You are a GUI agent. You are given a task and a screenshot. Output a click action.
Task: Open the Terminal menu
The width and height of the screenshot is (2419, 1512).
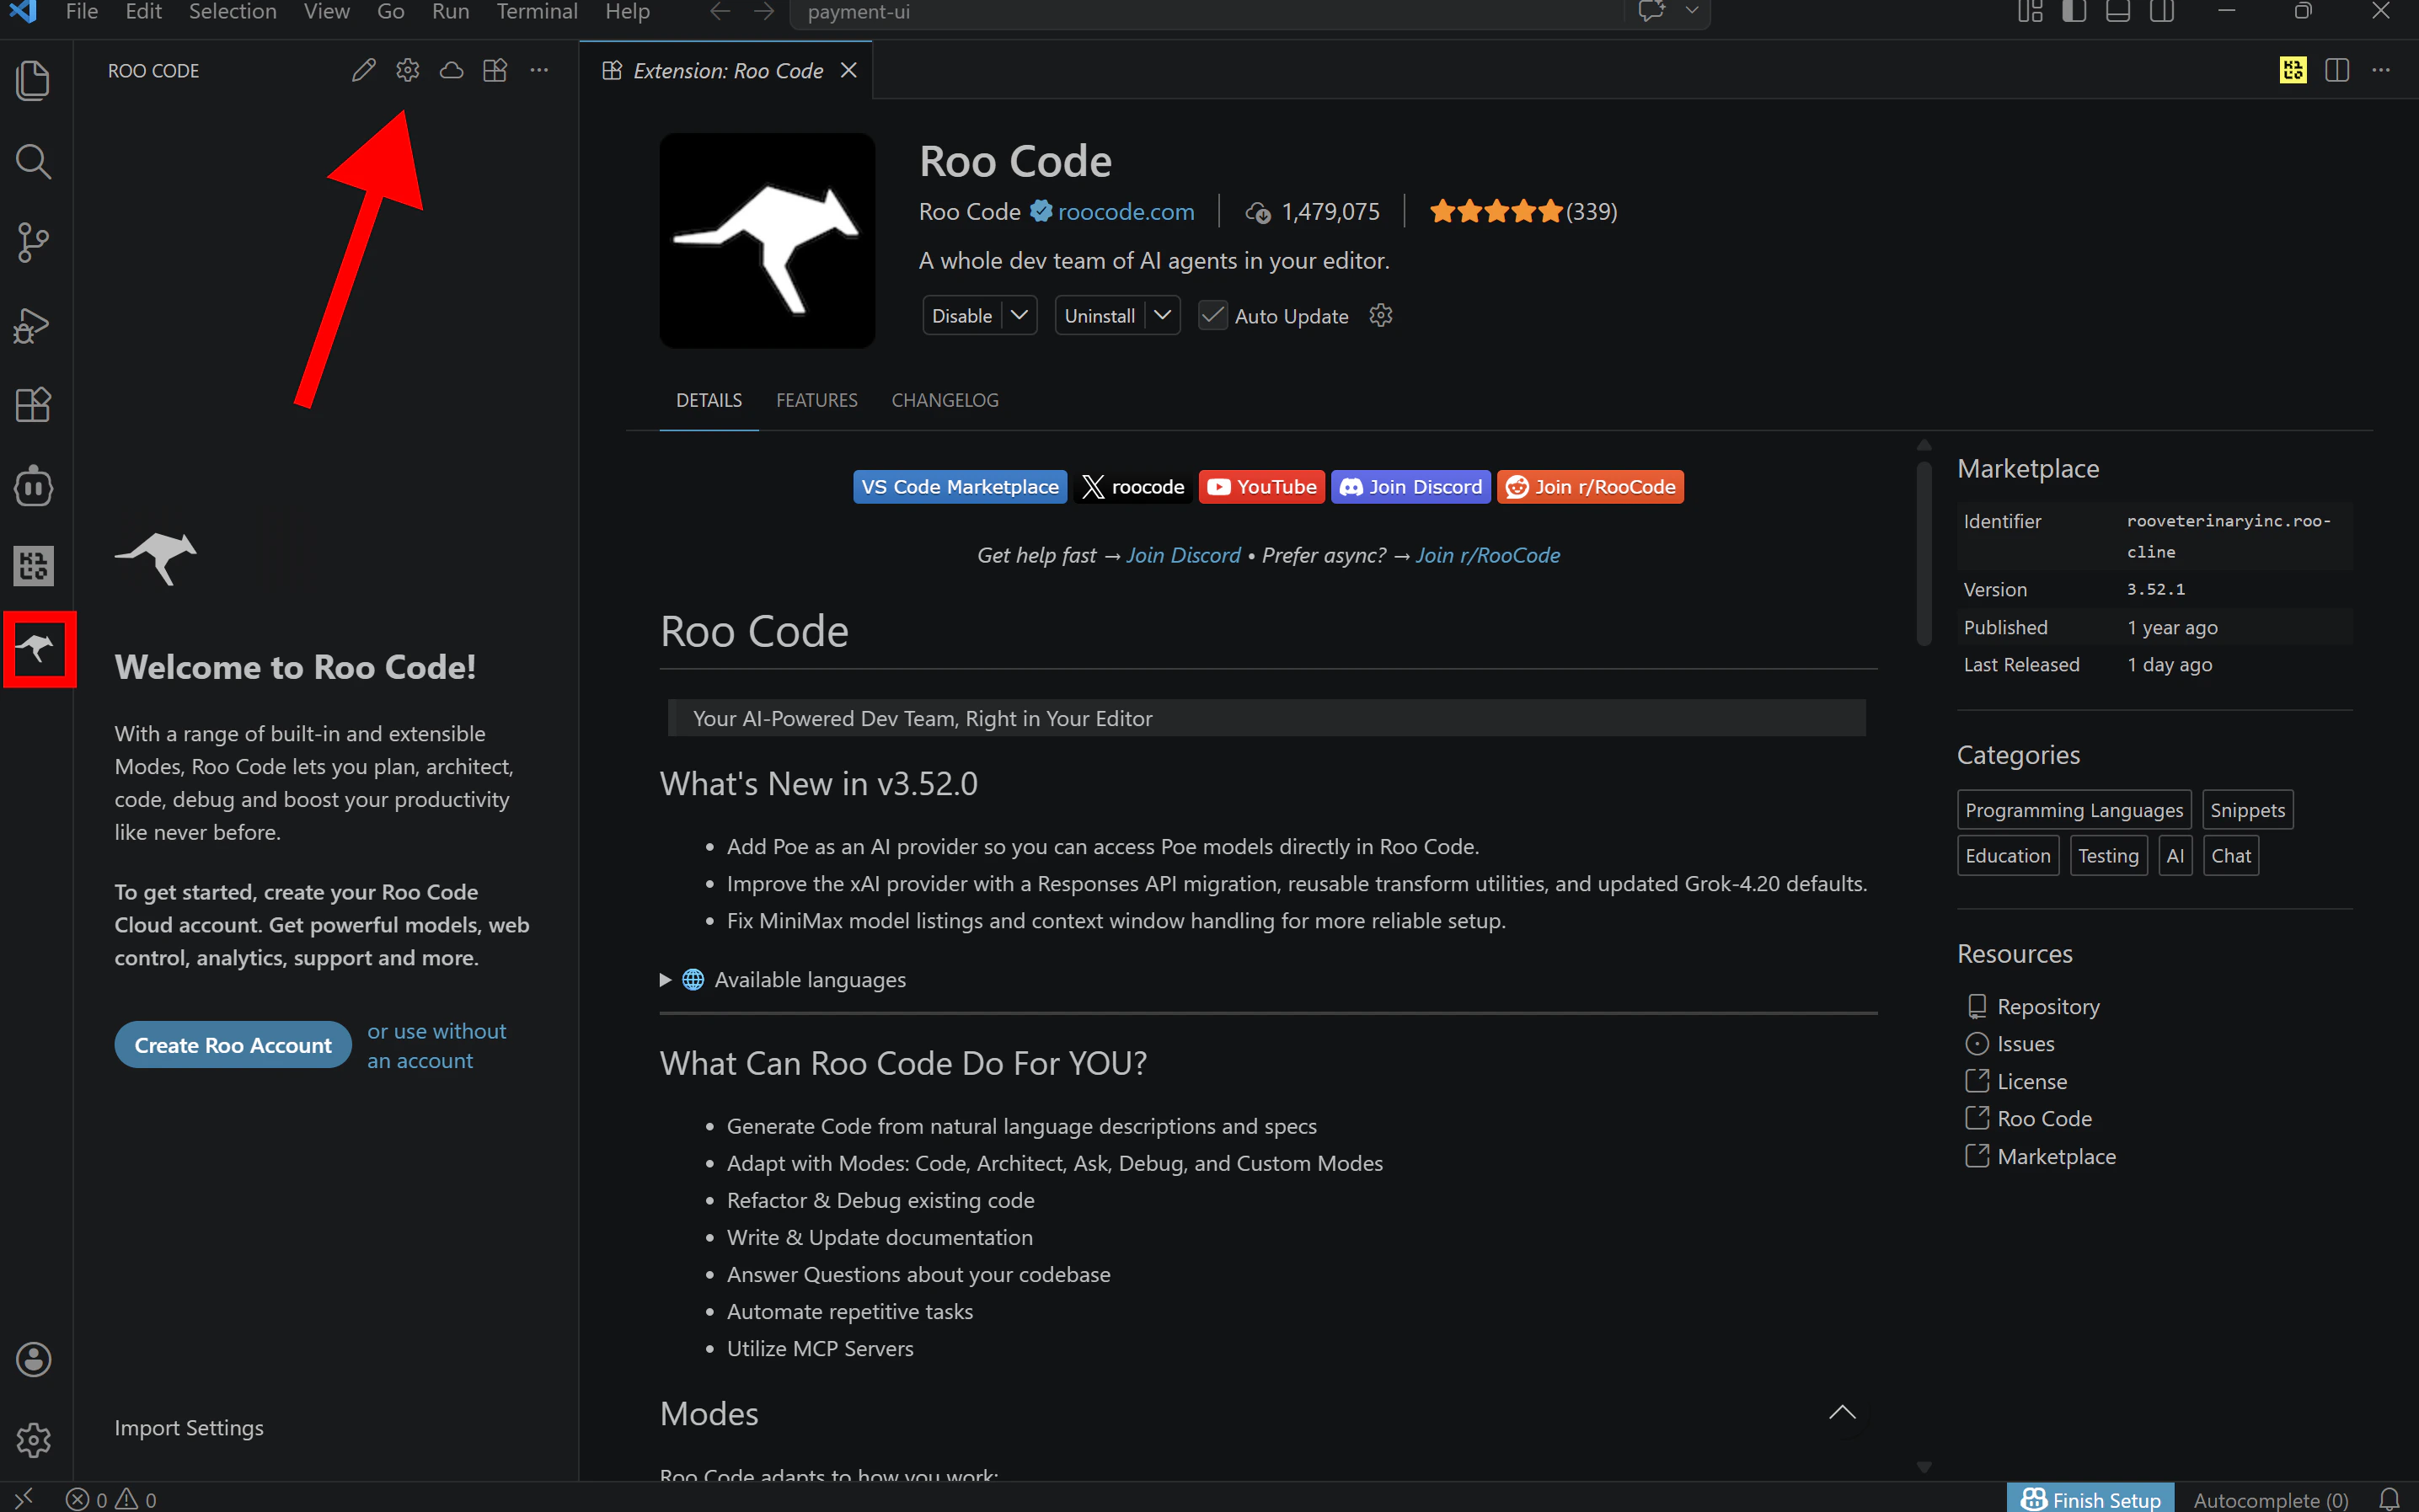(x=537, y=12)
